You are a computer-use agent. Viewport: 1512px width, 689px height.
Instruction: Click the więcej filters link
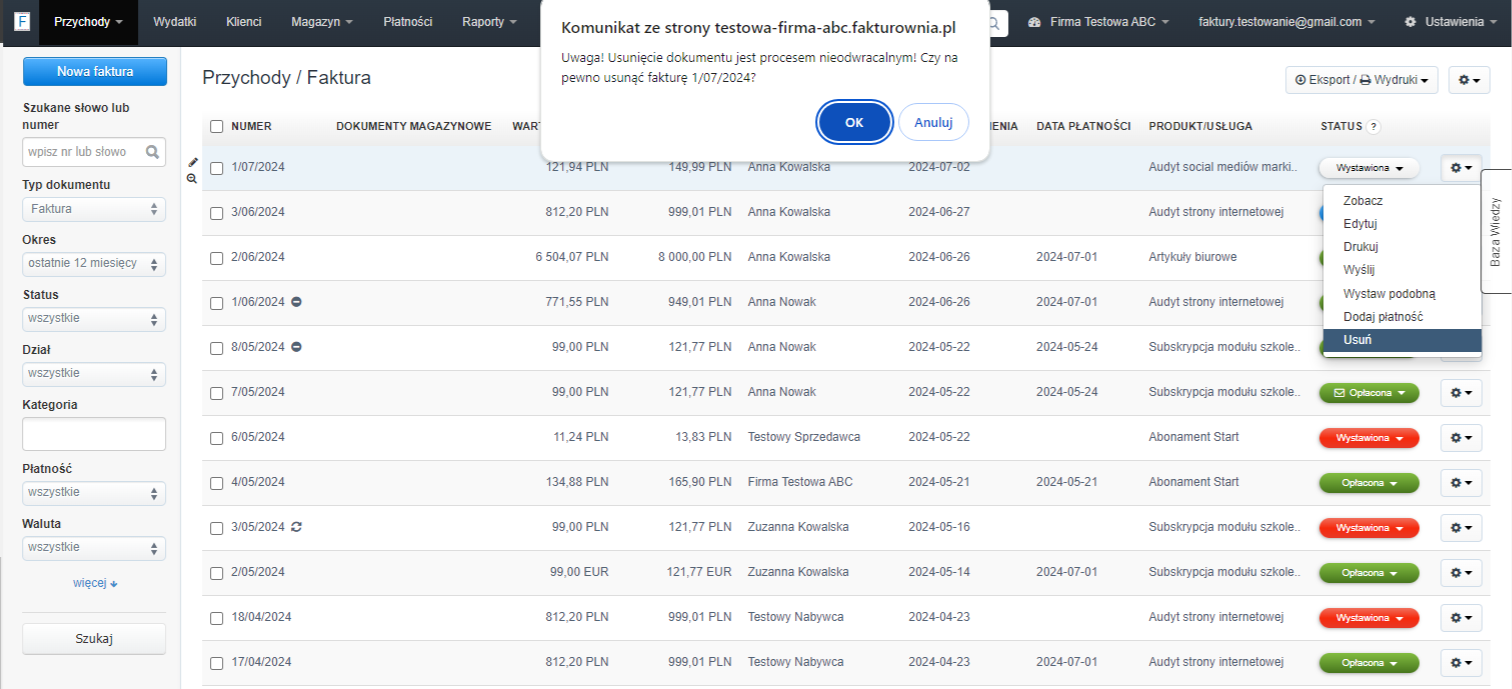coord(95,583)
